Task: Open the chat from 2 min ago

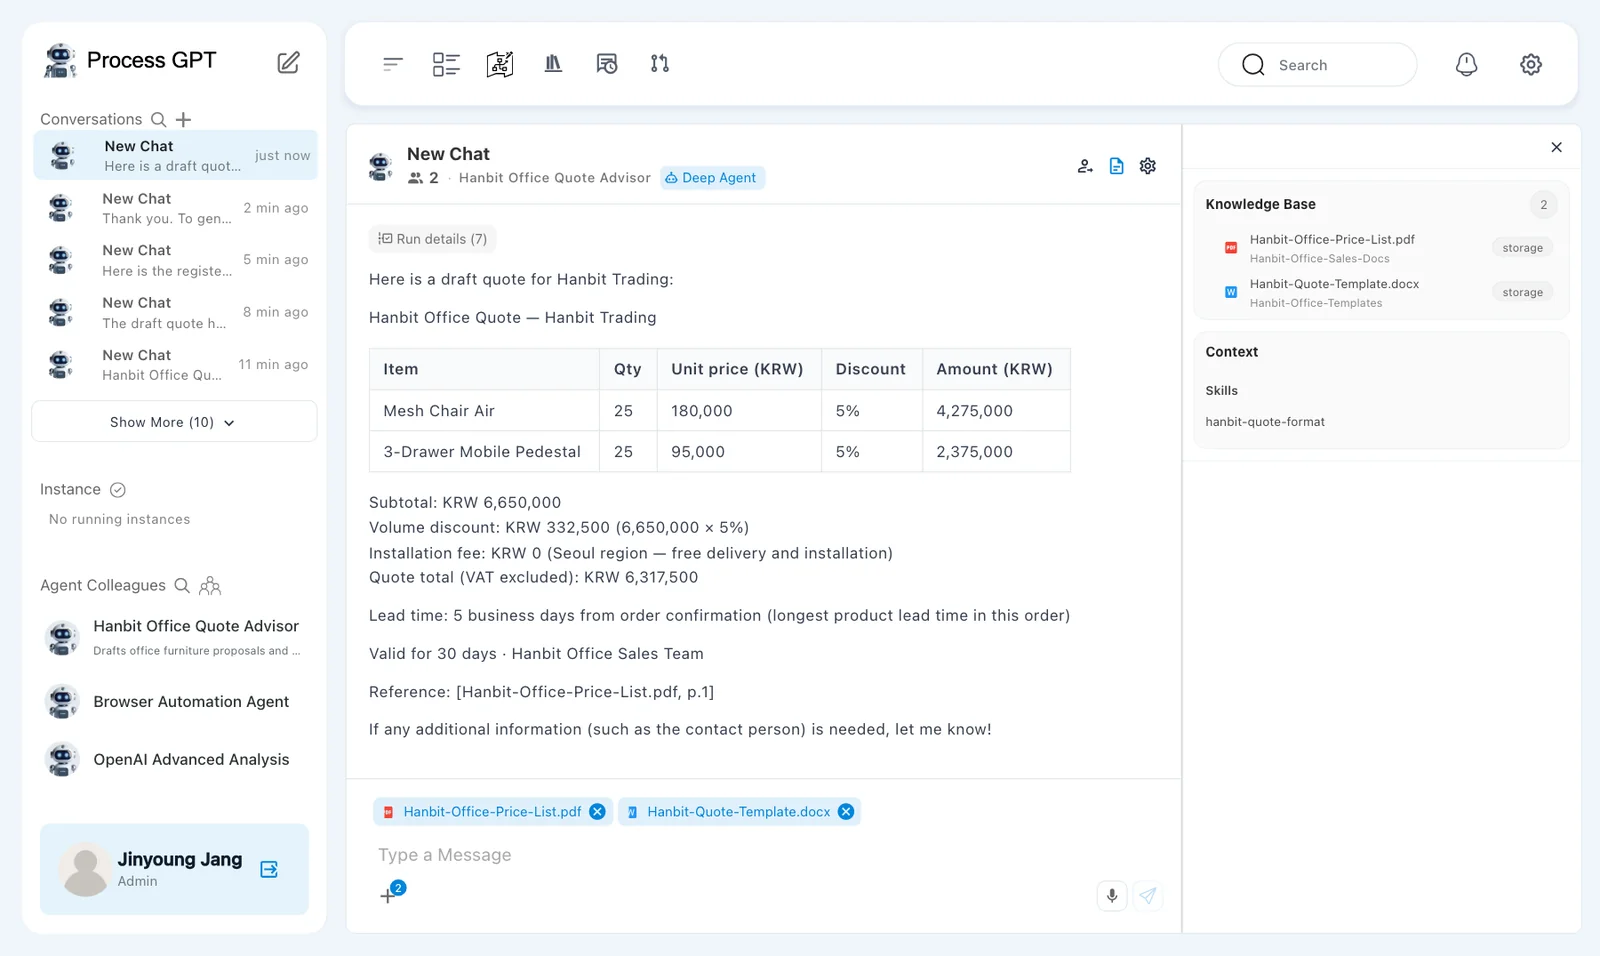Action: click(x=176, y=208)
